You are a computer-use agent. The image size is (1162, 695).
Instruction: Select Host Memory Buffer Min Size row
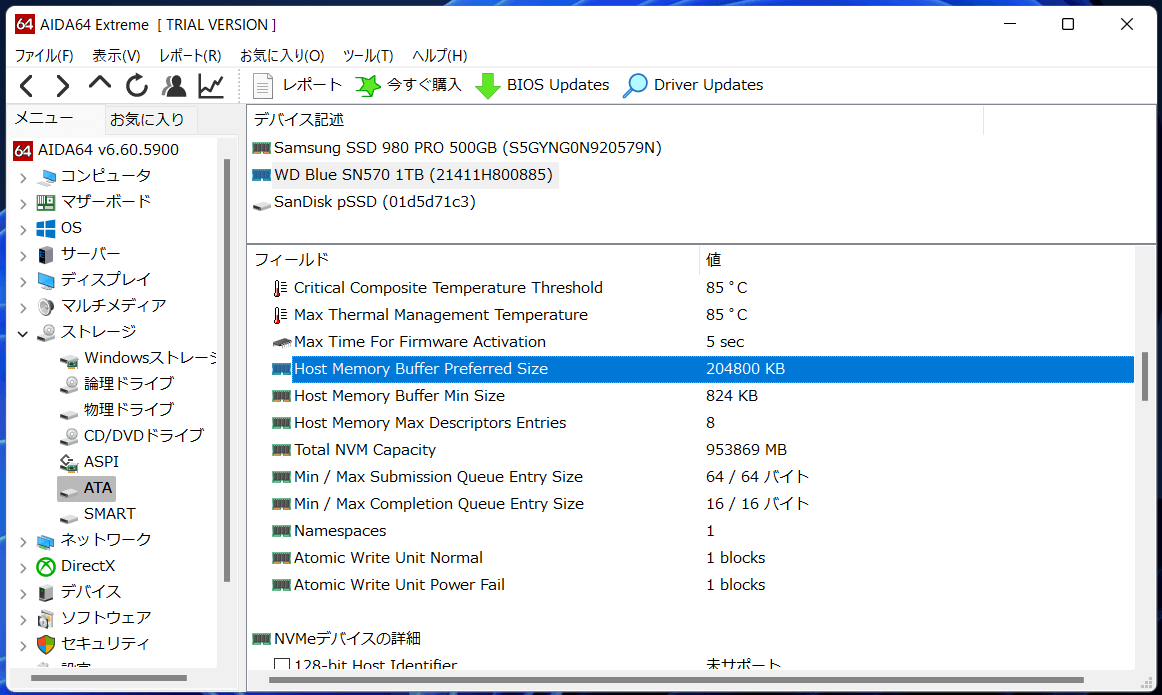click(703, 396)
